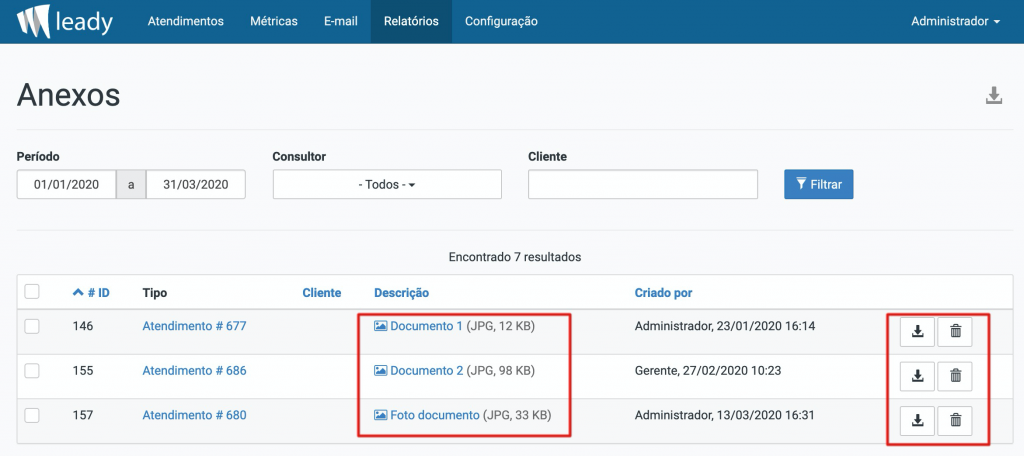Toggle the select-all checkbox in the table header
Image resolution: width=1024 pixels, height=456 pixels.
(32, 291)
